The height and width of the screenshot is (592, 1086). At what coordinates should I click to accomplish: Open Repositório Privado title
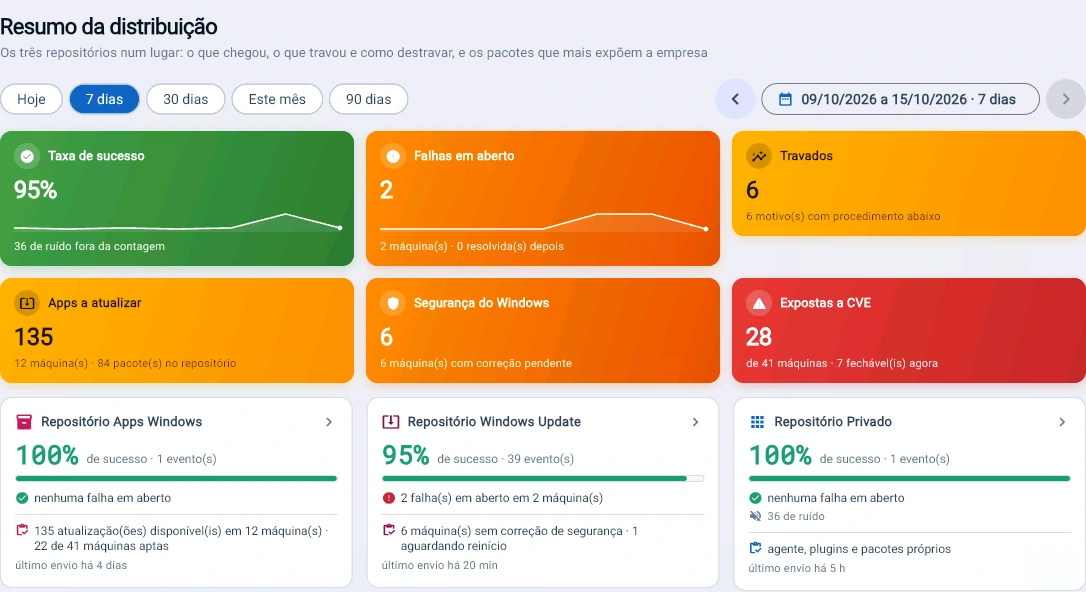tap(833, 422)
